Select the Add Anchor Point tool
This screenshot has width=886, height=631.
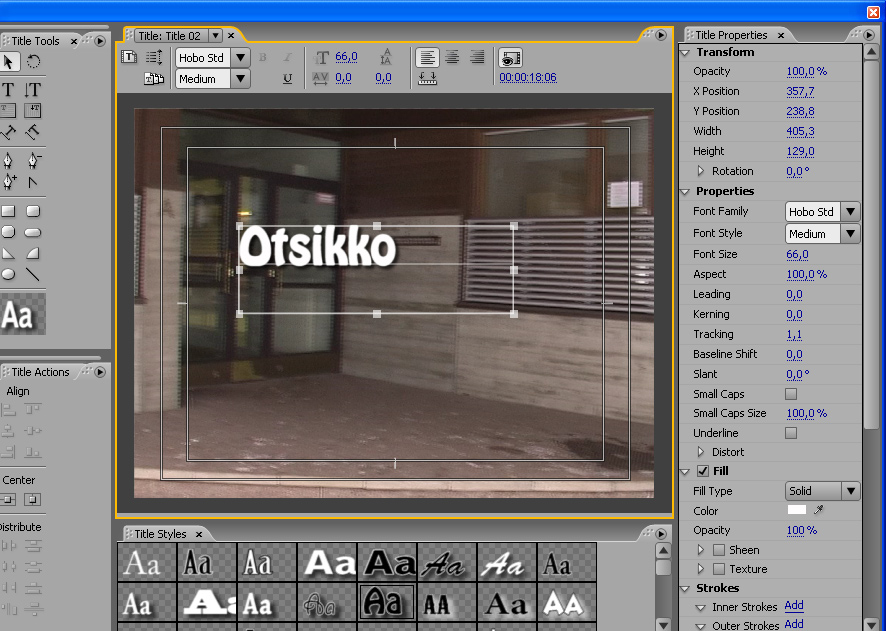click(x=8, y=182)
